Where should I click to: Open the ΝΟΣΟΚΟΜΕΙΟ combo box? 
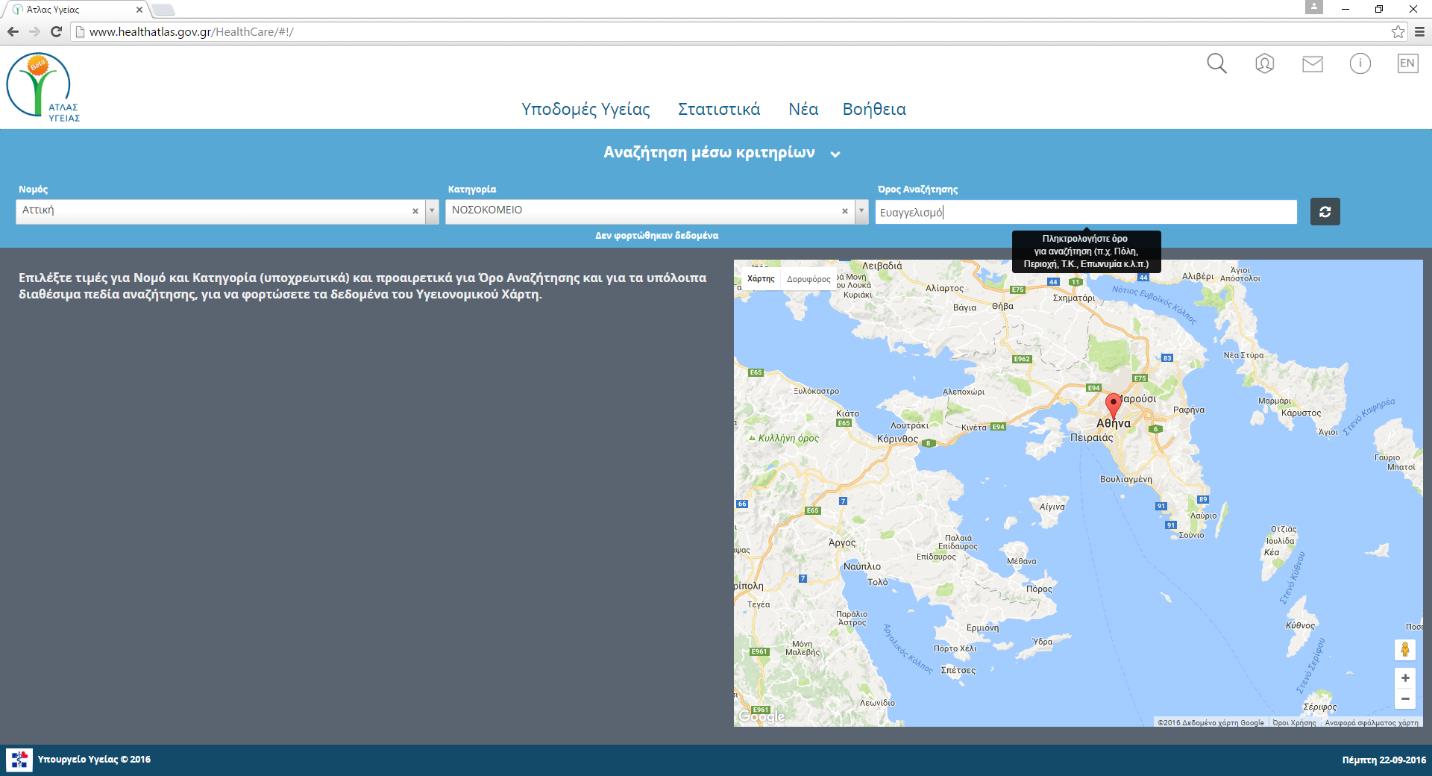pos(657,211)
